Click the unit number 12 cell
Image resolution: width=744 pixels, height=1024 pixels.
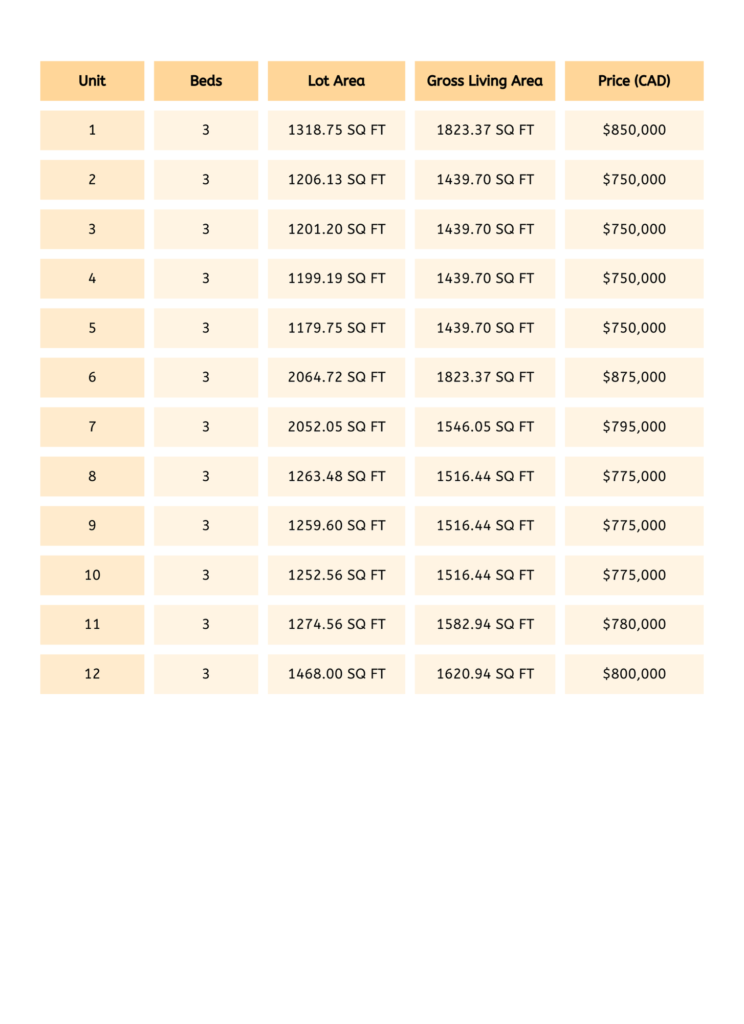92,674
